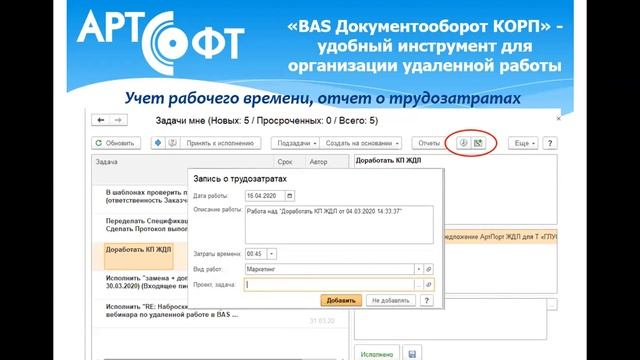
Task: Click the Срок column header
Action: point(289,162)
